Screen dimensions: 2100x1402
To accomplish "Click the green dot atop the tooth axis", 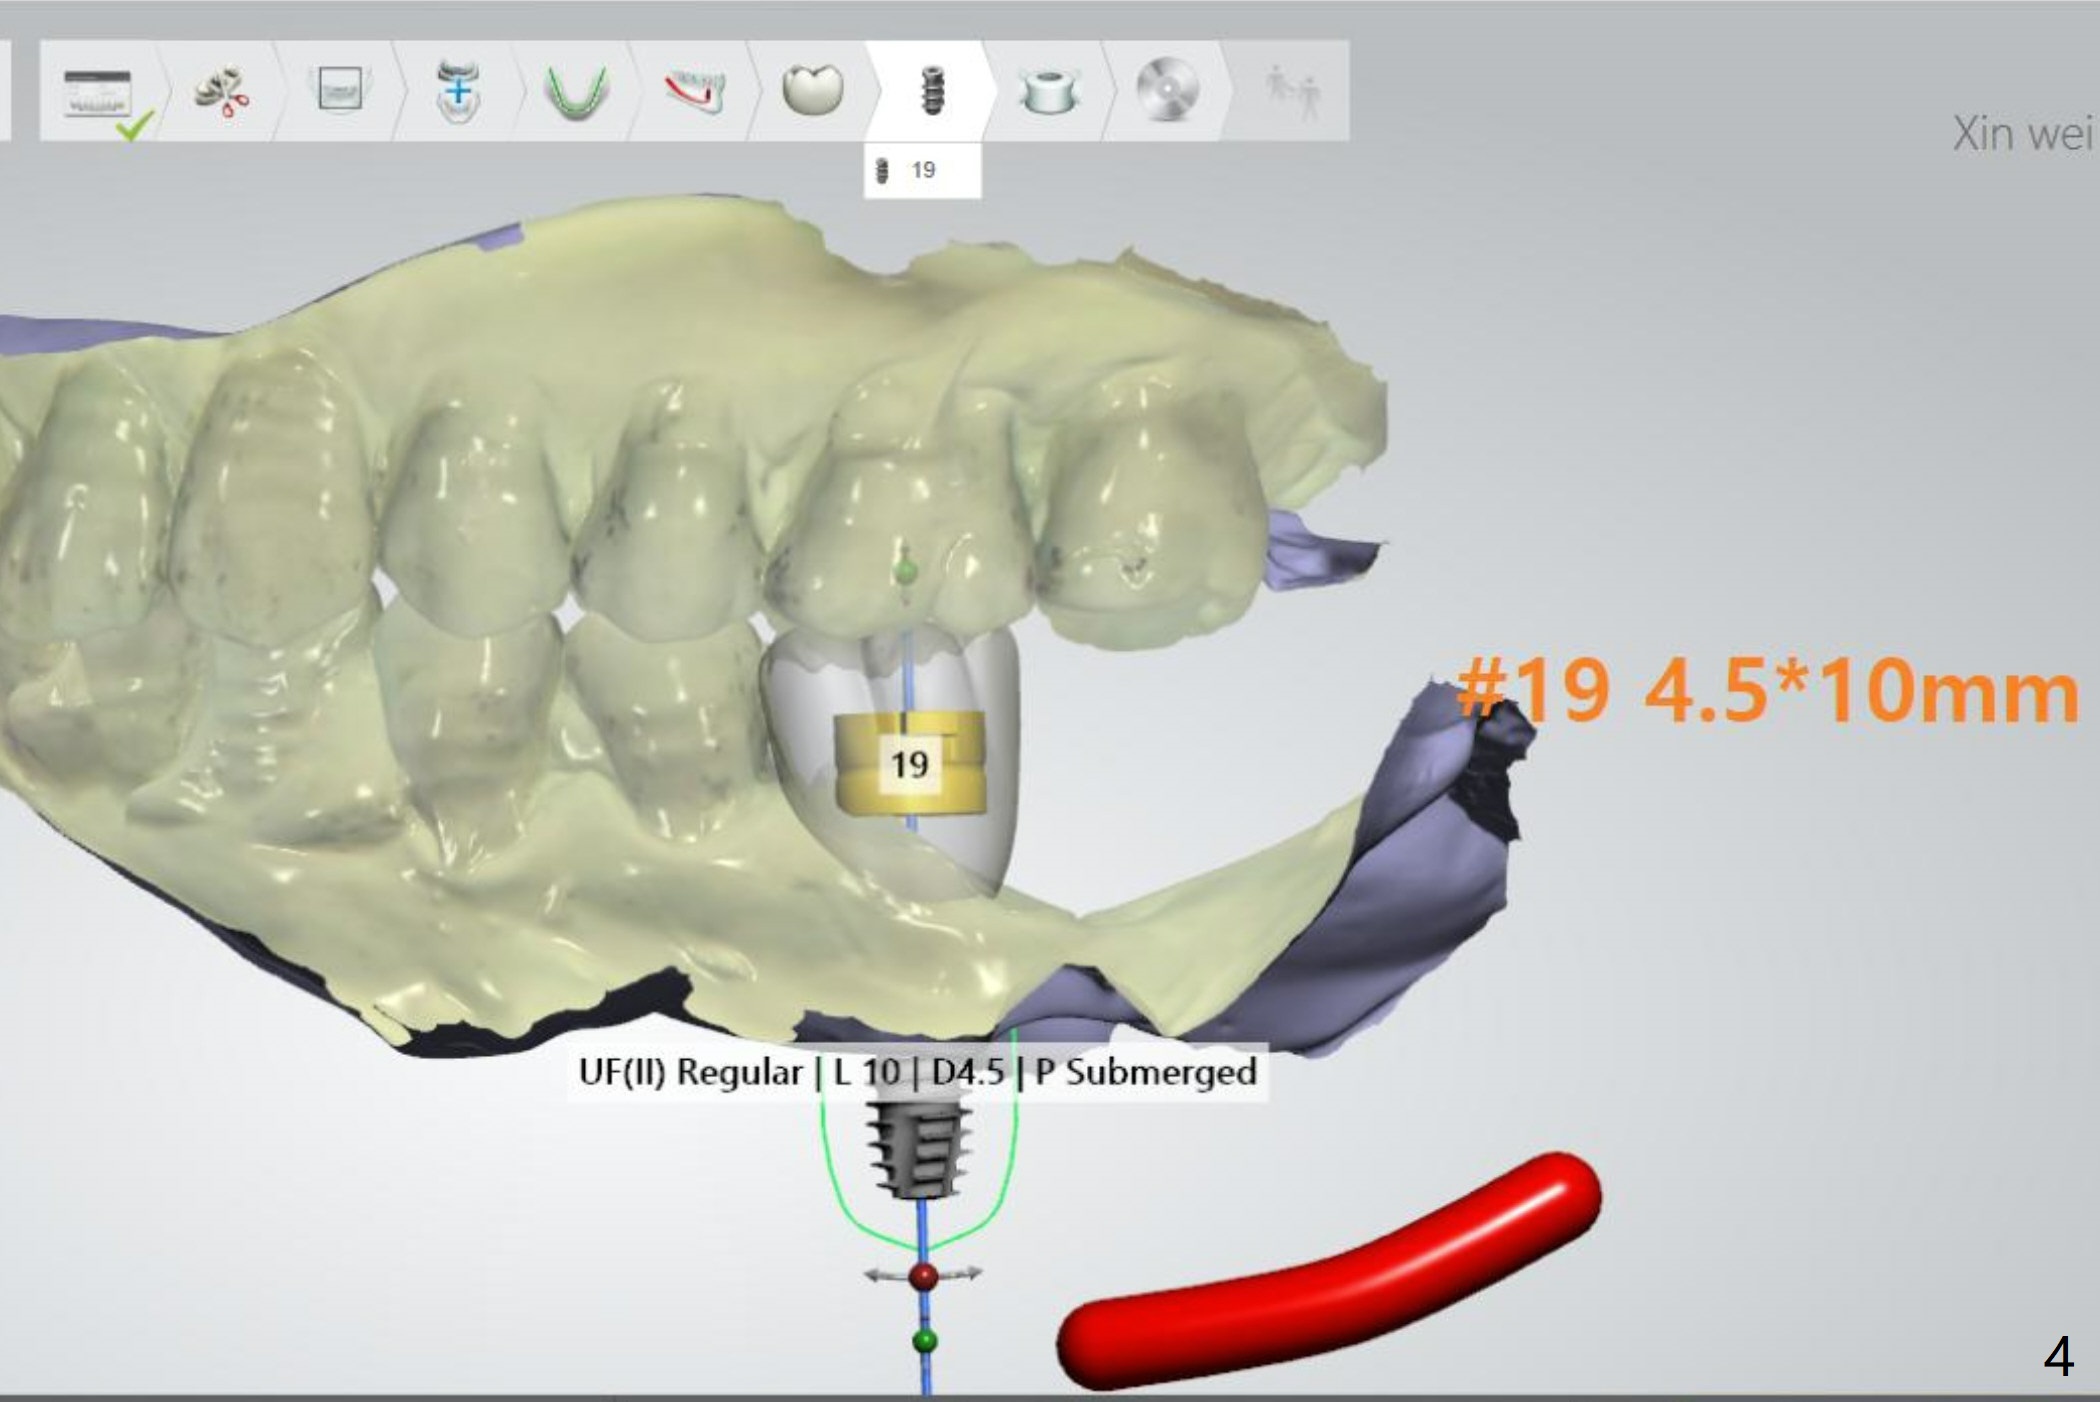I will [x=905, y=572].
